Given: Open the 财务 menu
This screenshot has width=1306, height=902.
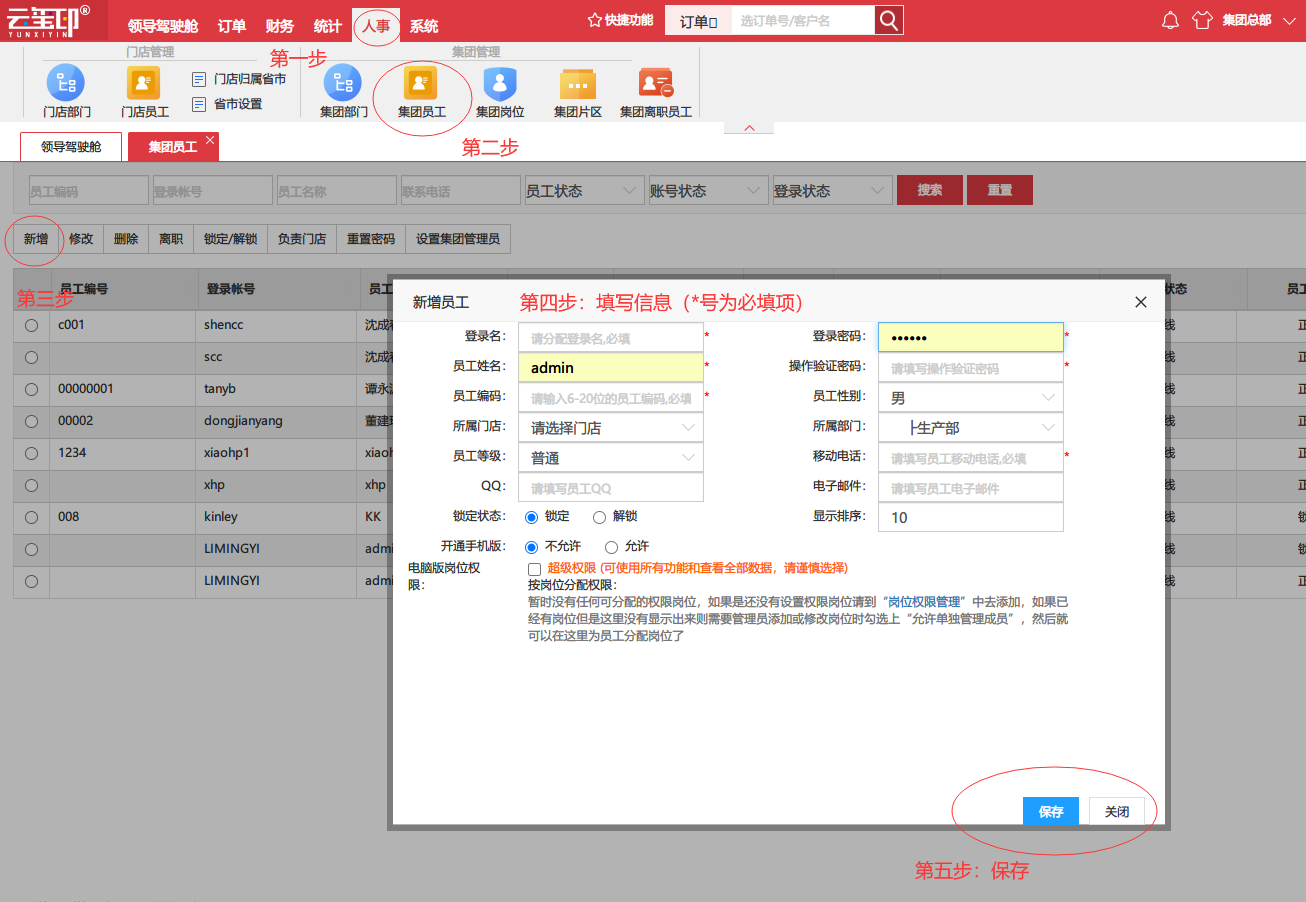Looking at the screenshot, I should coord(280,26).
